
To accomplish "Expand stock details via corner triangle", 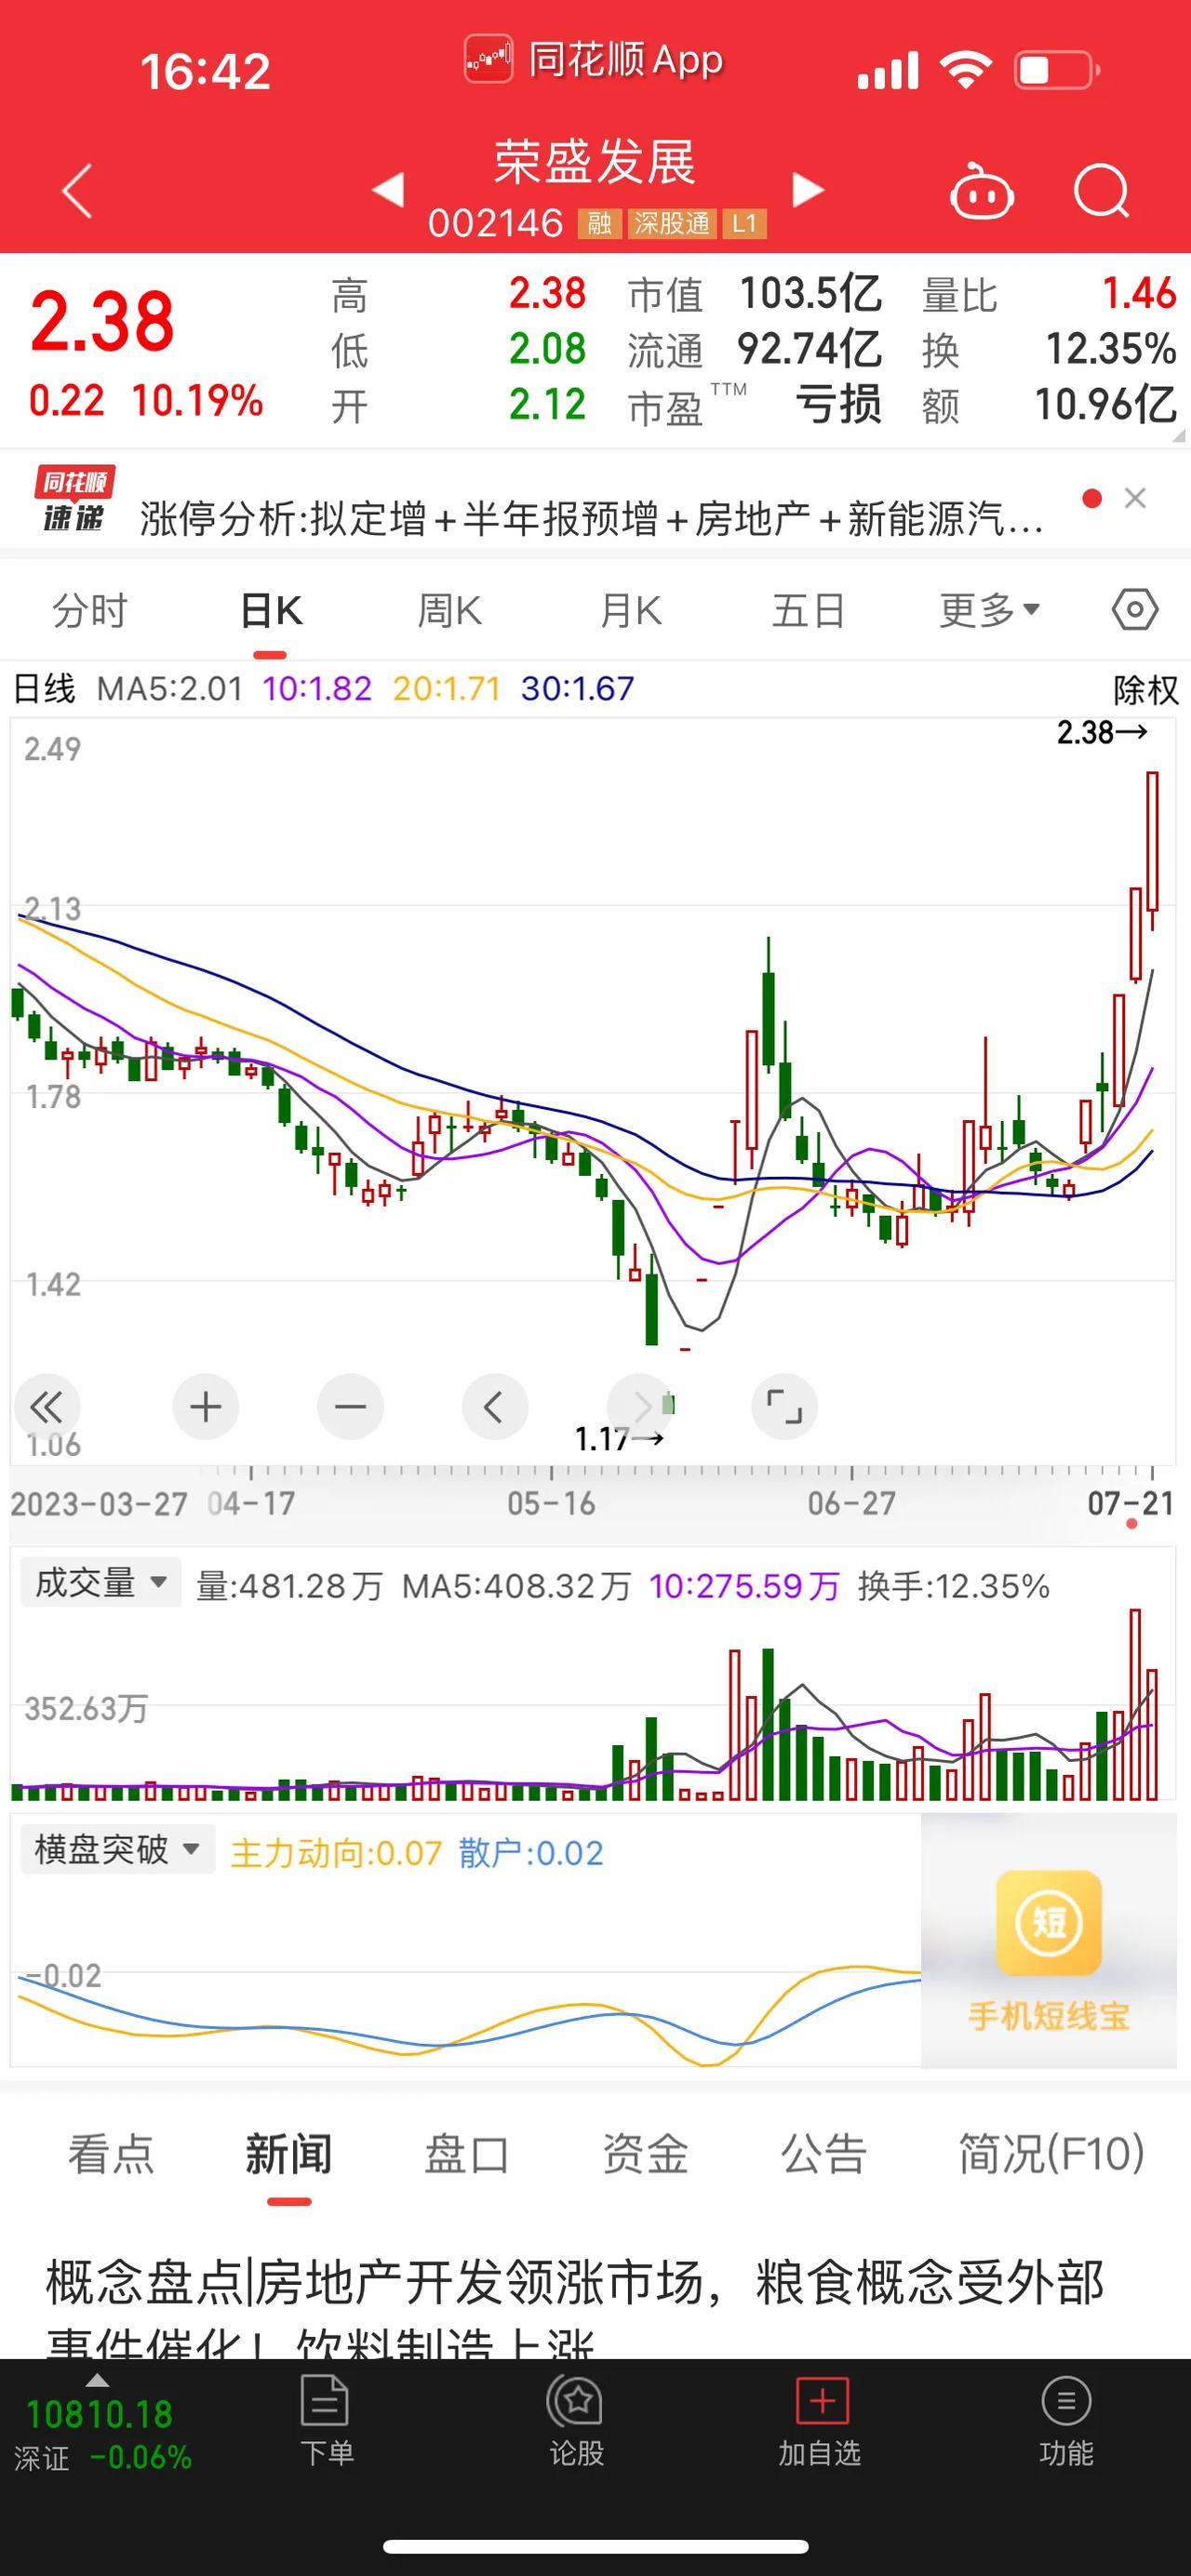I will tap(1178, 436).
